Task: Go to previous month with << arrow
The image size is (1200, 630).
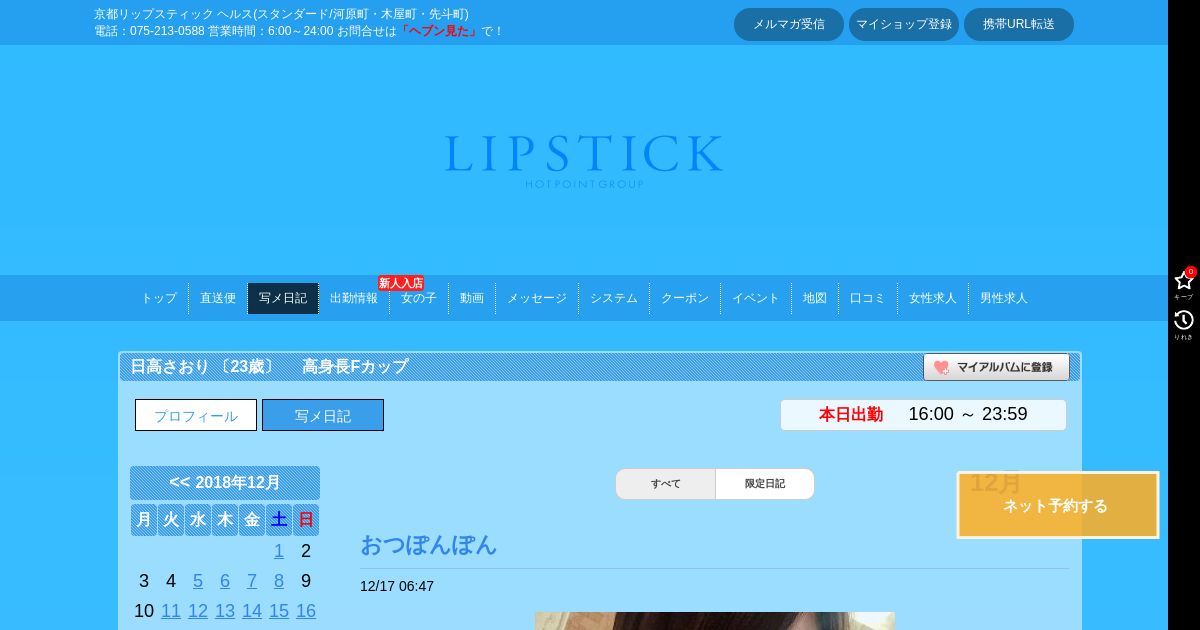Action: 179,482
